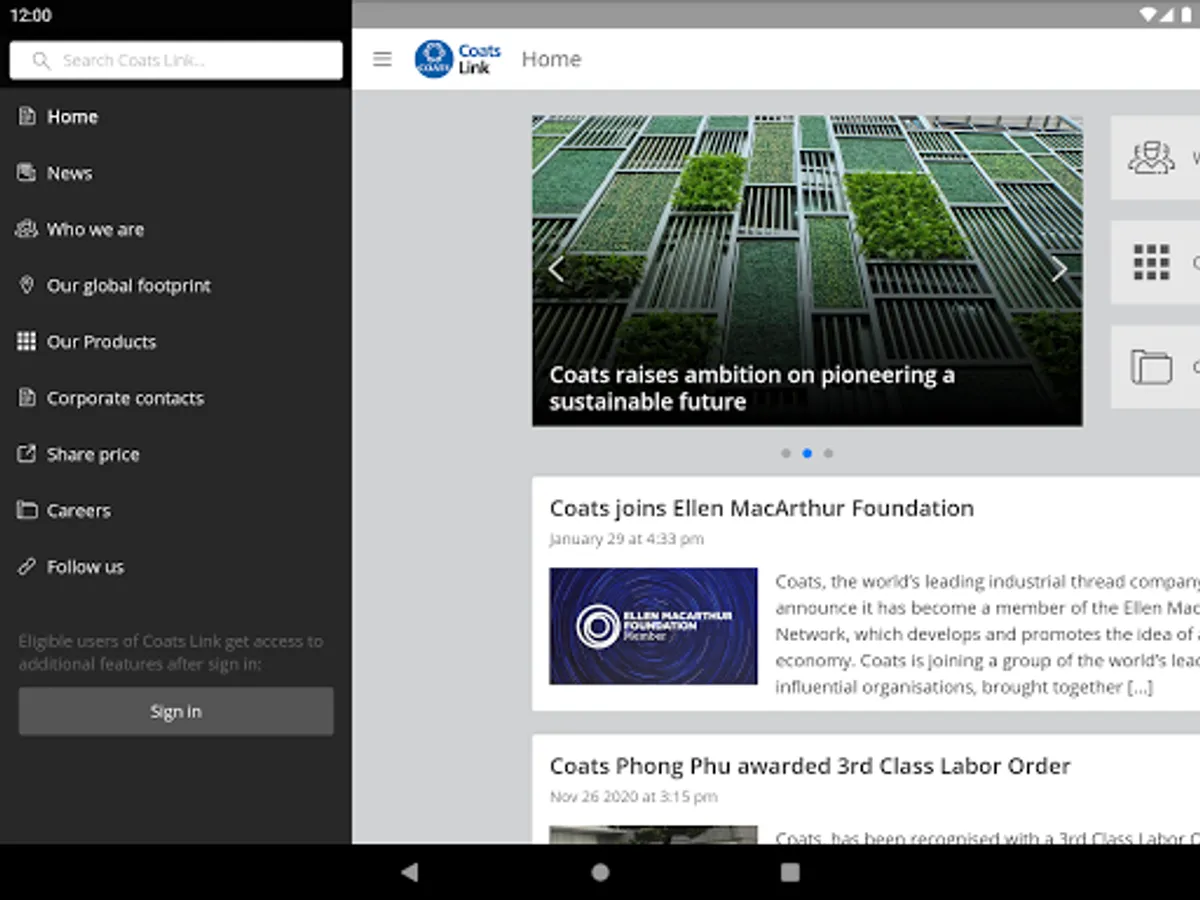Click the search magnifier icon
The width and height of the screenshot is (1200, 900).
tap(41, 60)
